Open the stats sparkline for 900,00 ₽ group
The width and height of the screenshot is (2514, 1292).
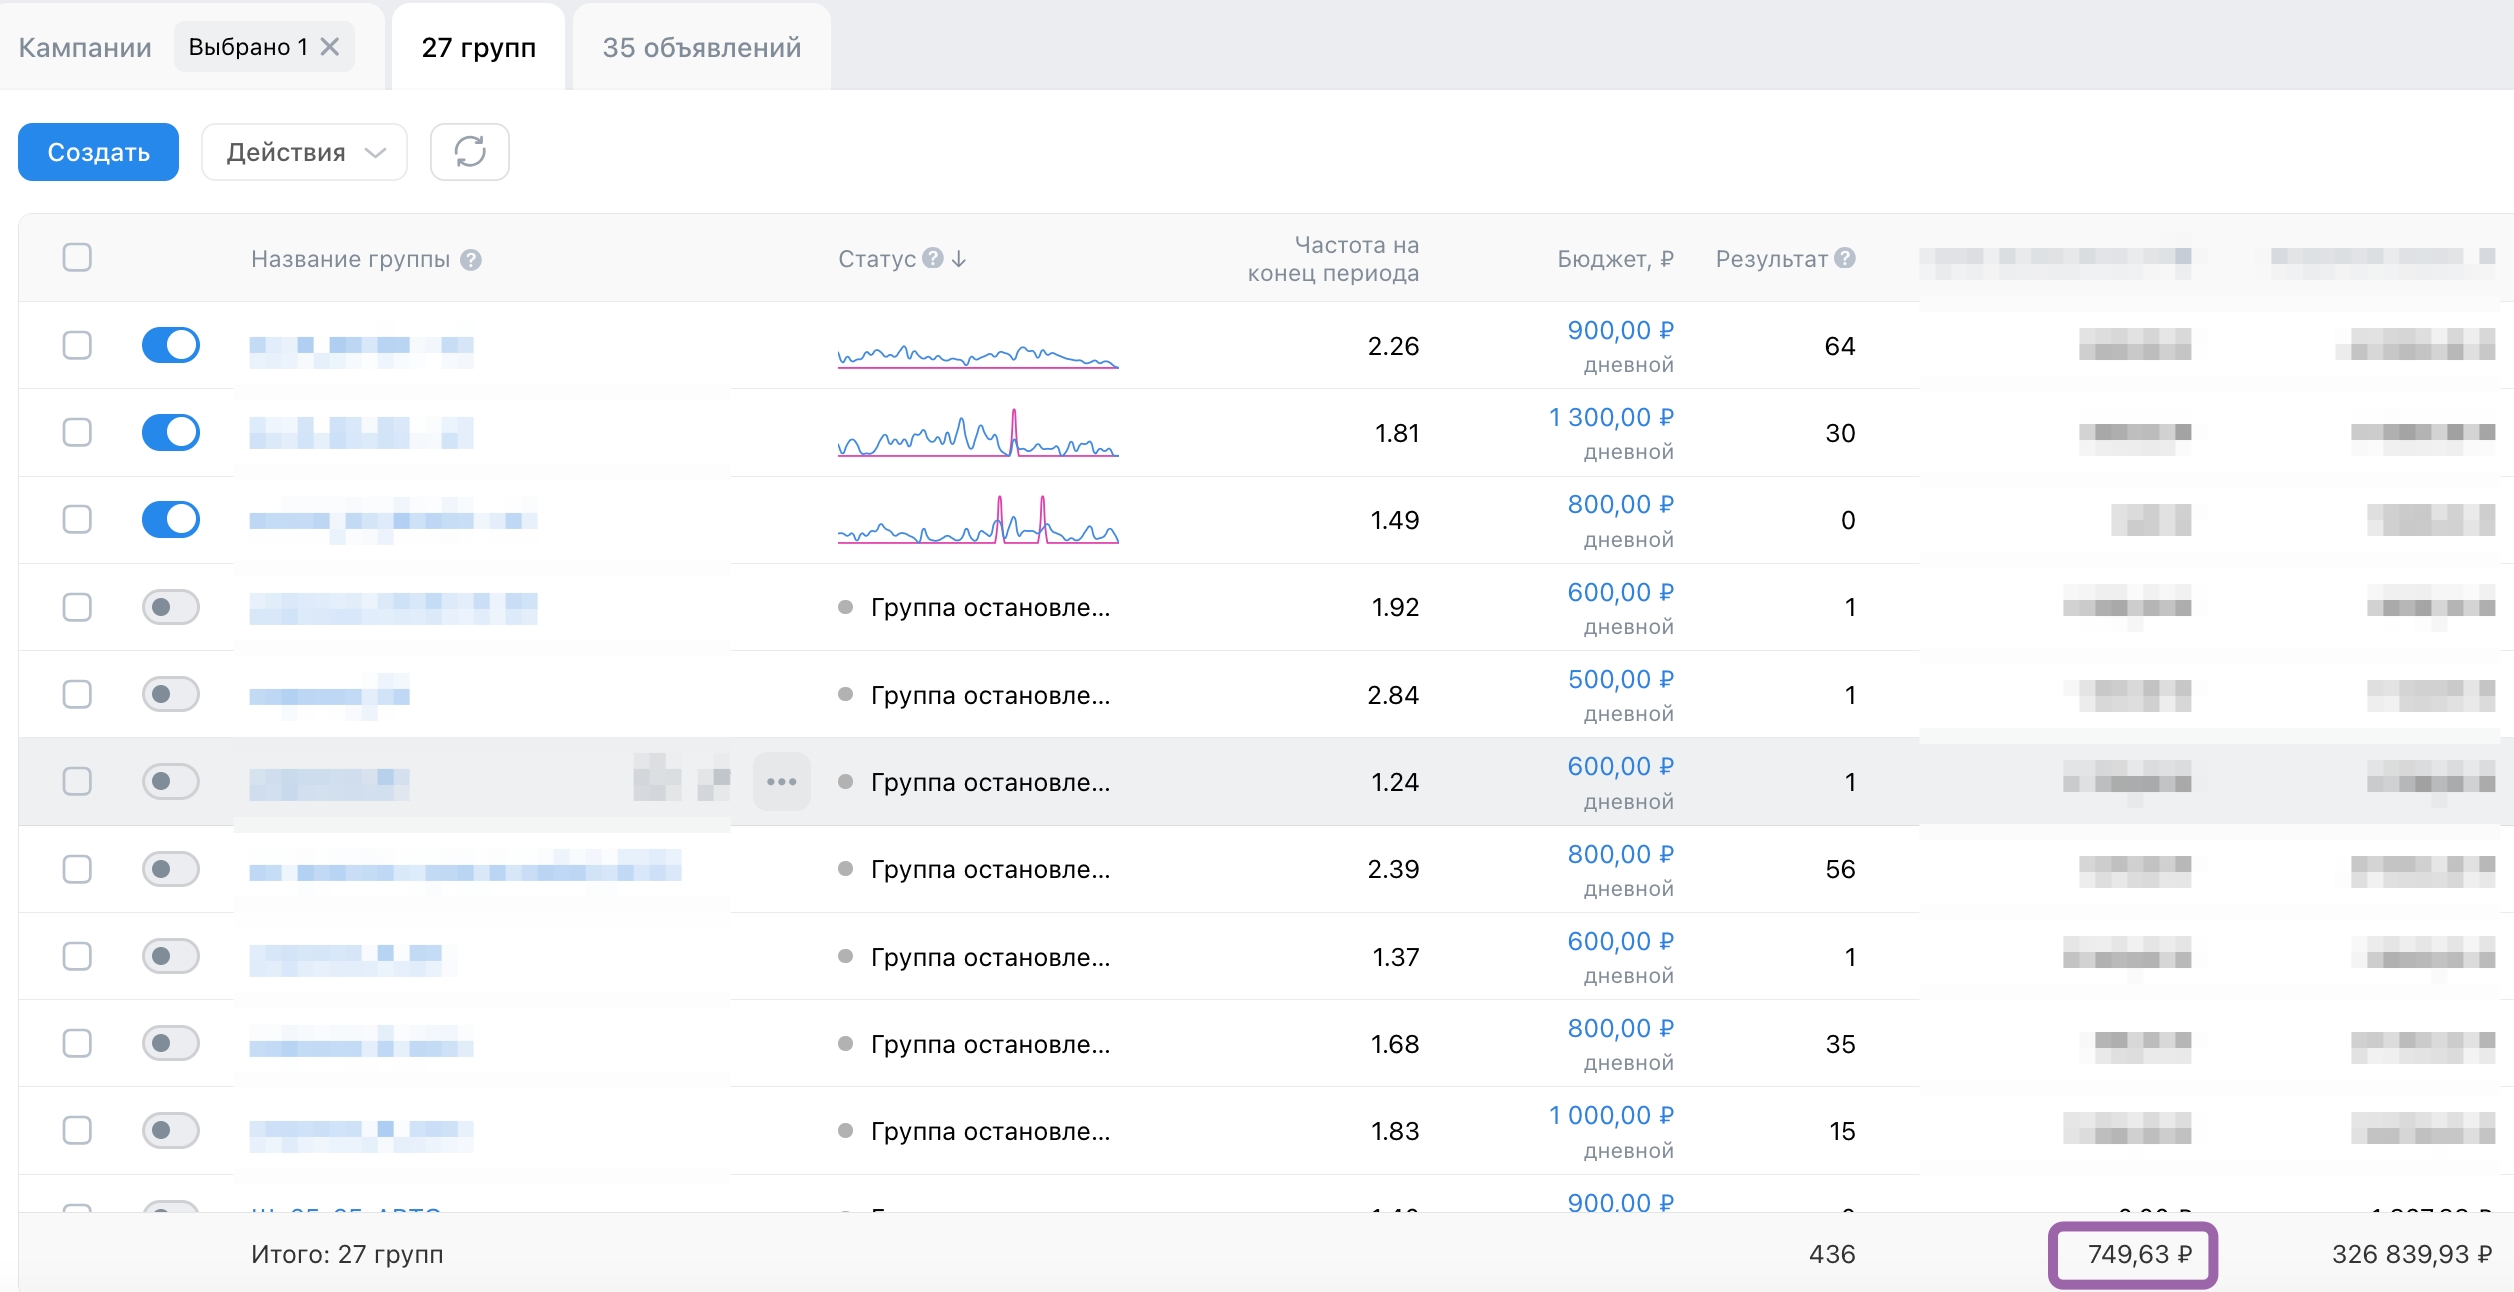[978, 354]
